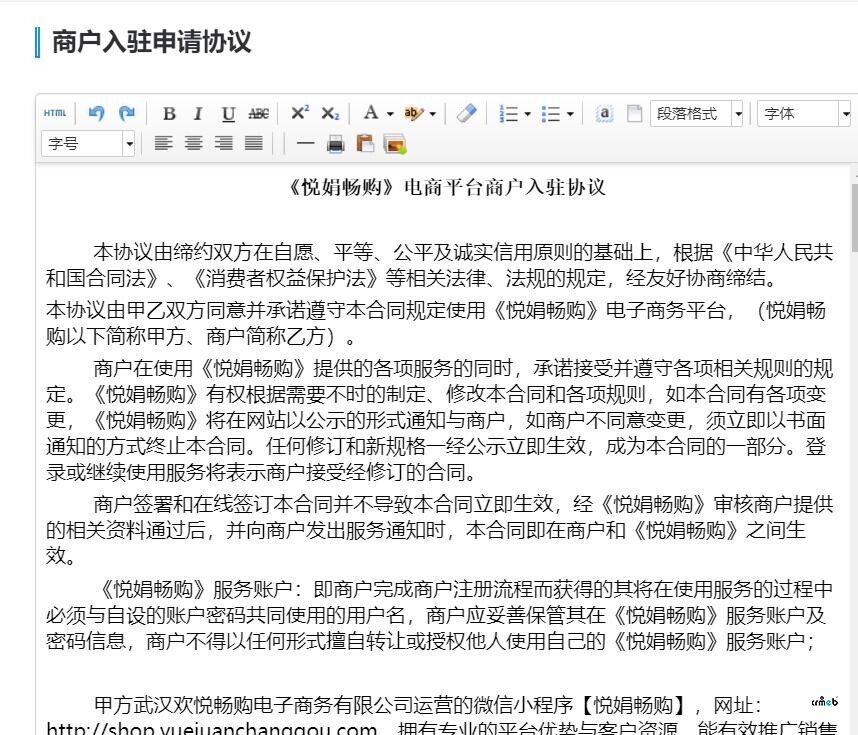Click in paragraph starting 商户签署和在线签订

click(x=439, y=530)
